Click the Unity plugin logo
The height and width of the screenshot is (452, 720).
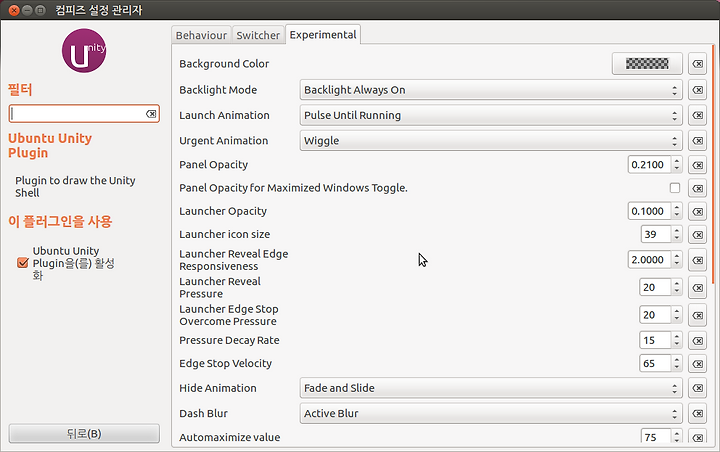click(x=84, y=51)
